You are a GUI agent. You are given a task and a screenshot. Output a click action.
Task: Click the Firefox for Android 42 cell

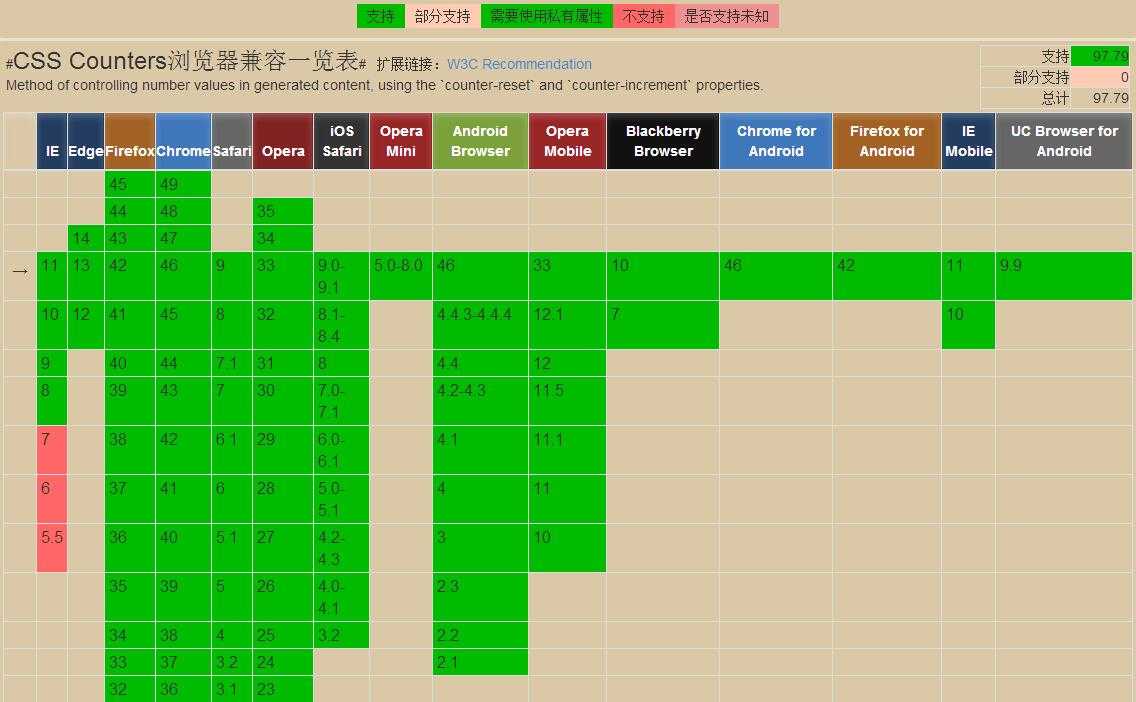[x=887, y=276]
